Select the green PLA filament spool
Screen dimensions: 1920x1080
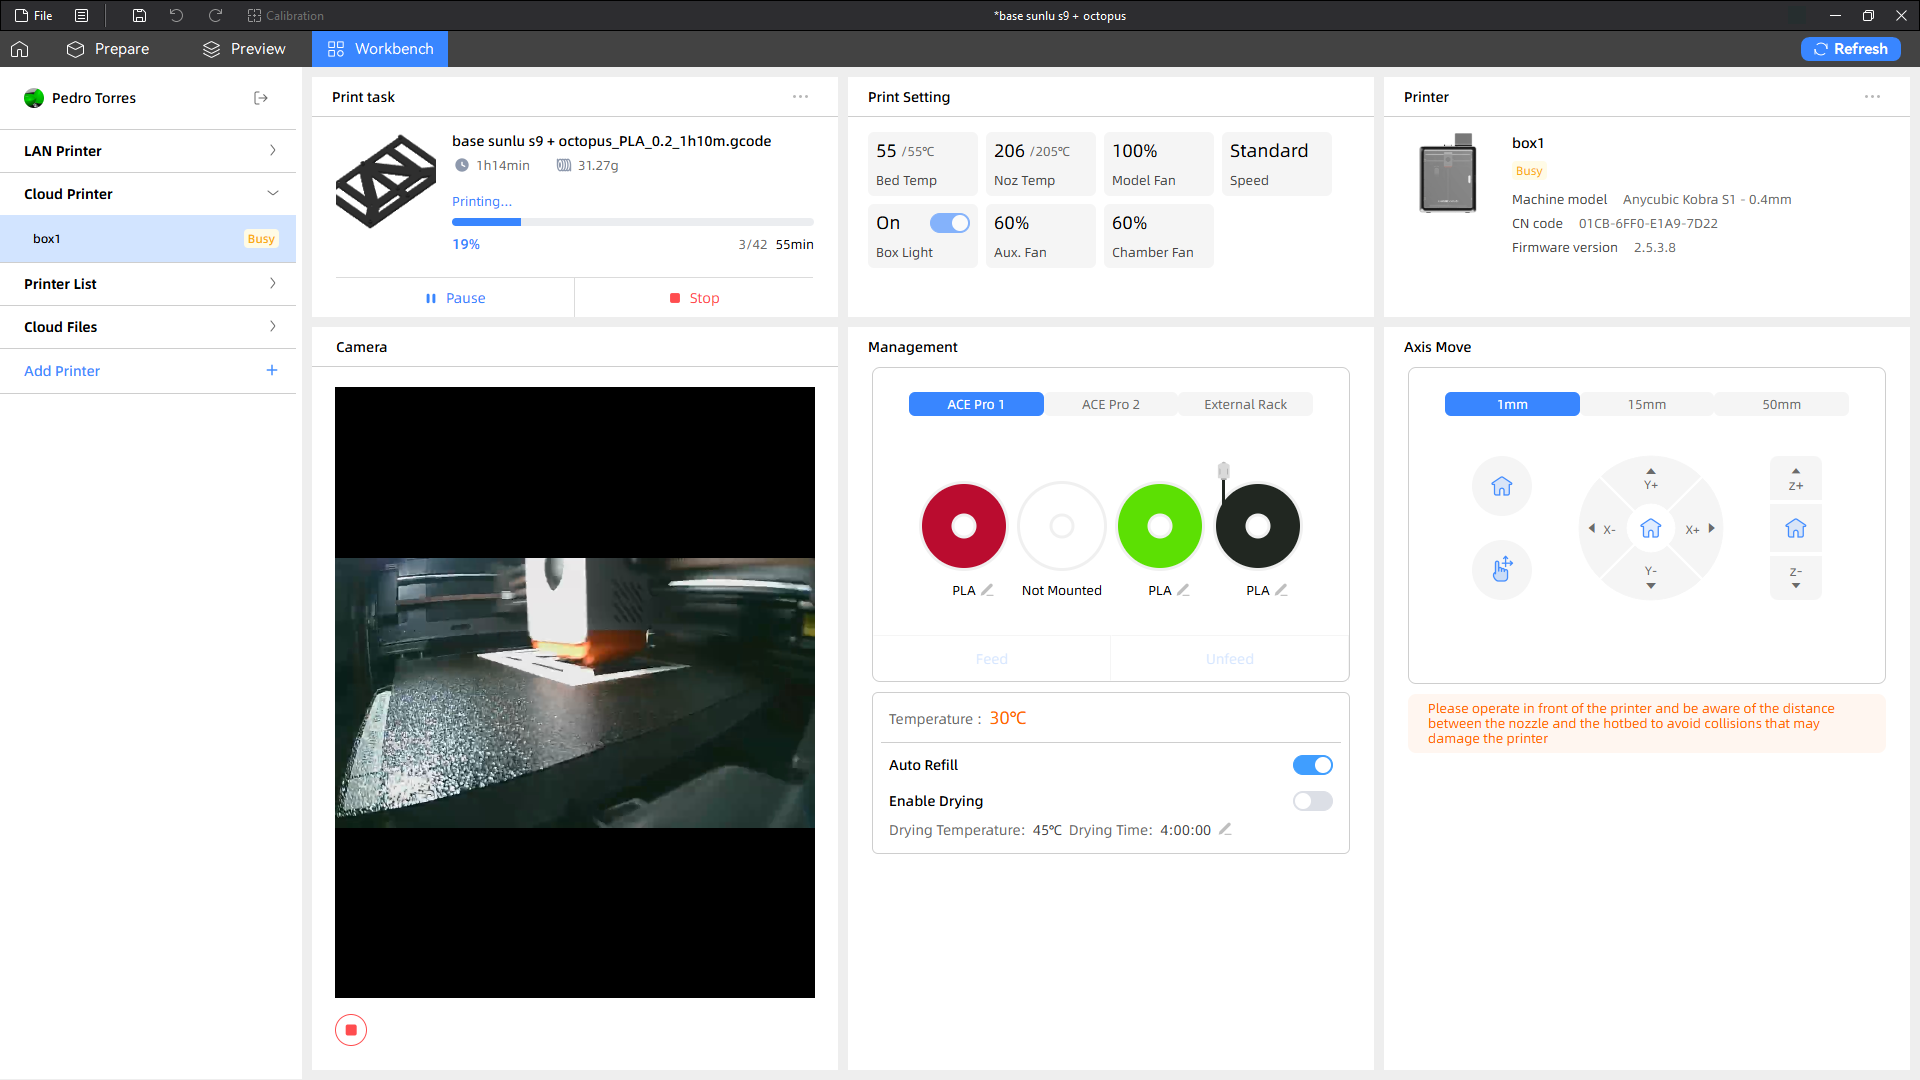pyautogui.click(x=1159, y=526)
